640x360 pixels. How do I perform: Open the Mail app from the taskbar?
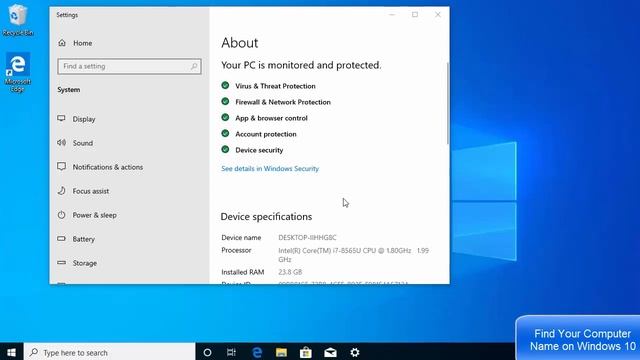330,352
